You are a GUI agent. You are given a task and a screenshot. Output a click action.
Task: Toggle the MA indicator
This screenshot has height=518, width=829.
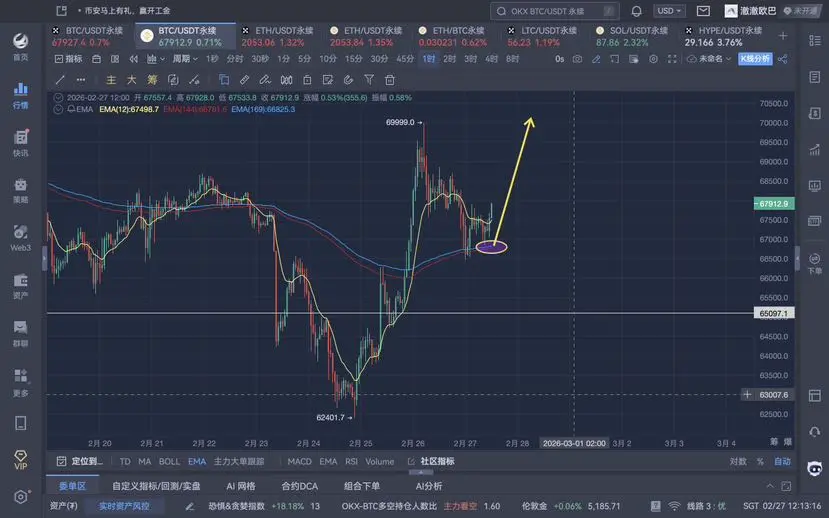[144, 461]
